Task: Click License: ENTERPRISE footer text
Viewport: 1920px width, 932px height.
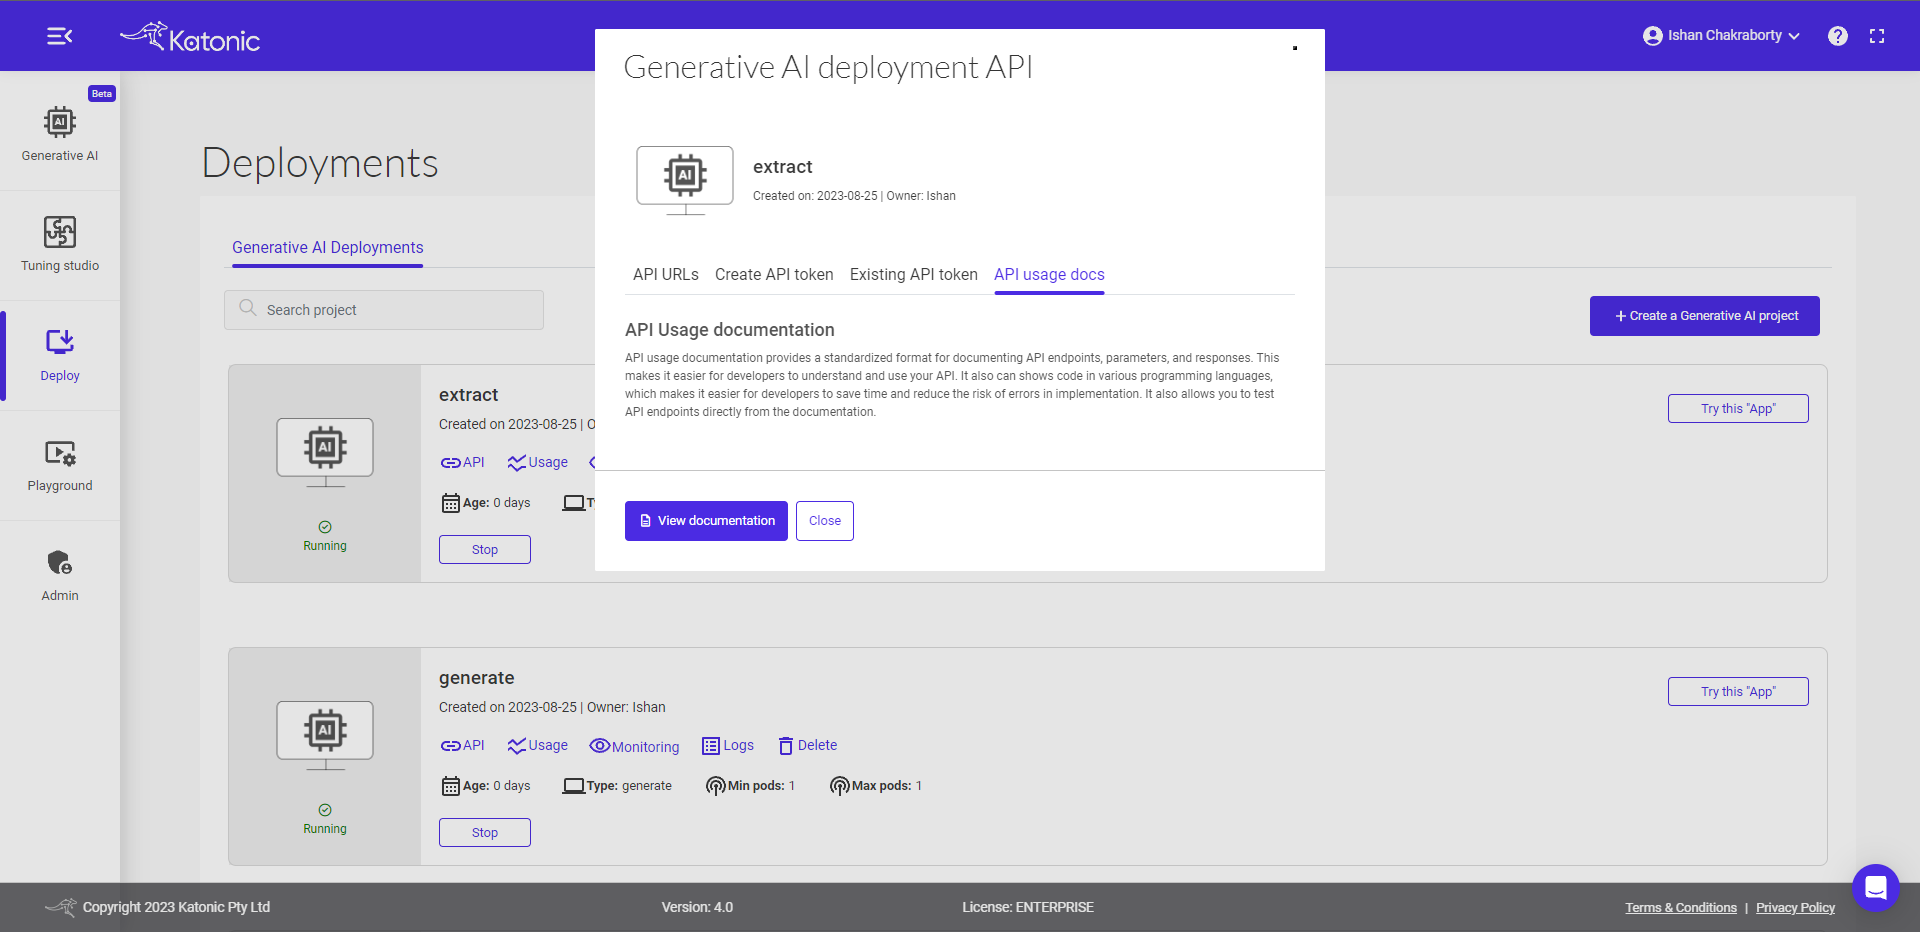Action: [x=1028, y=907]
